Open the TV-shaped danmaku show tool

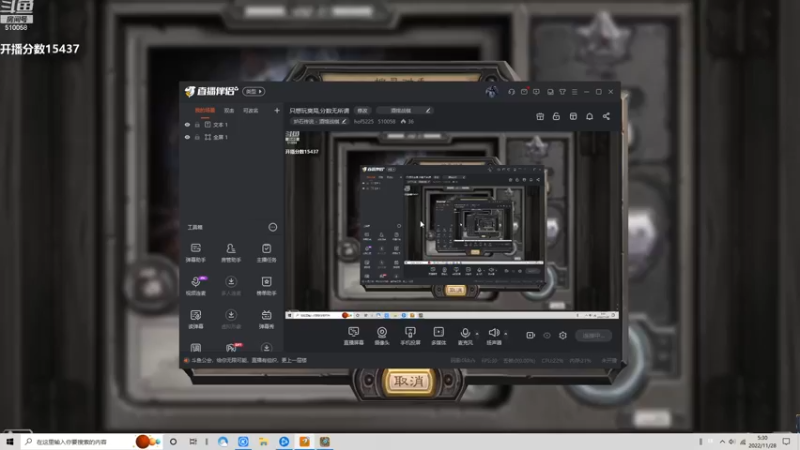click(x=266, y=319)
